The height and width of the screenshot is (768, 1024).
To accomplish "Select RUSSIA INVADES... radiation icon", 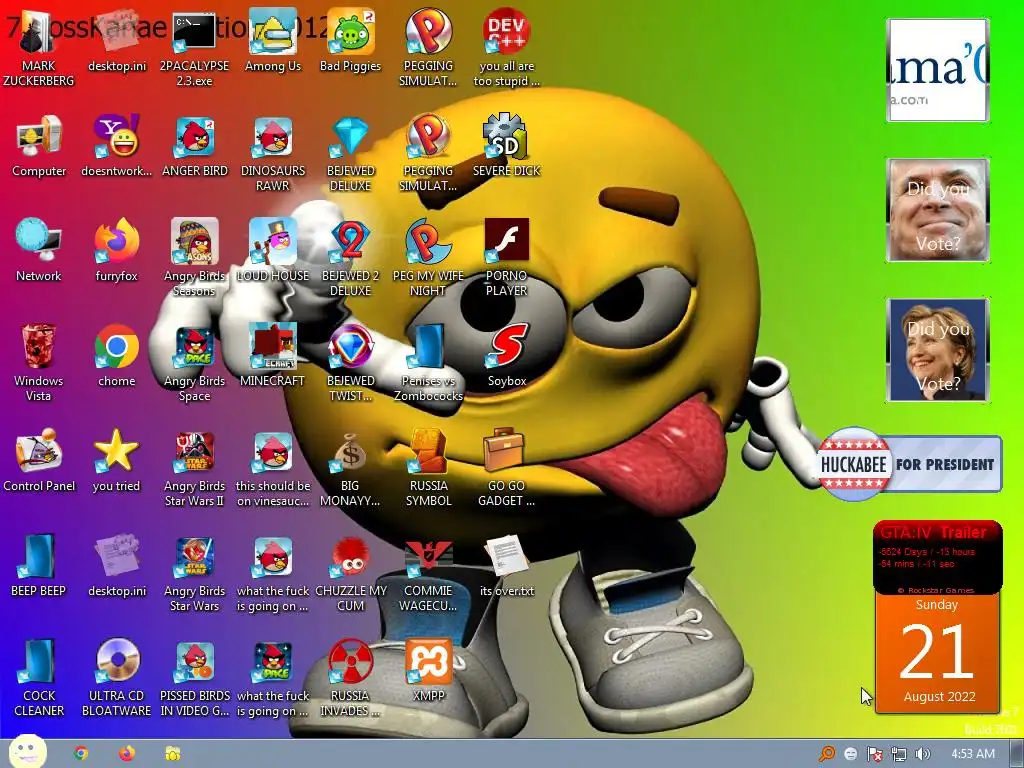I will (350, 679).
